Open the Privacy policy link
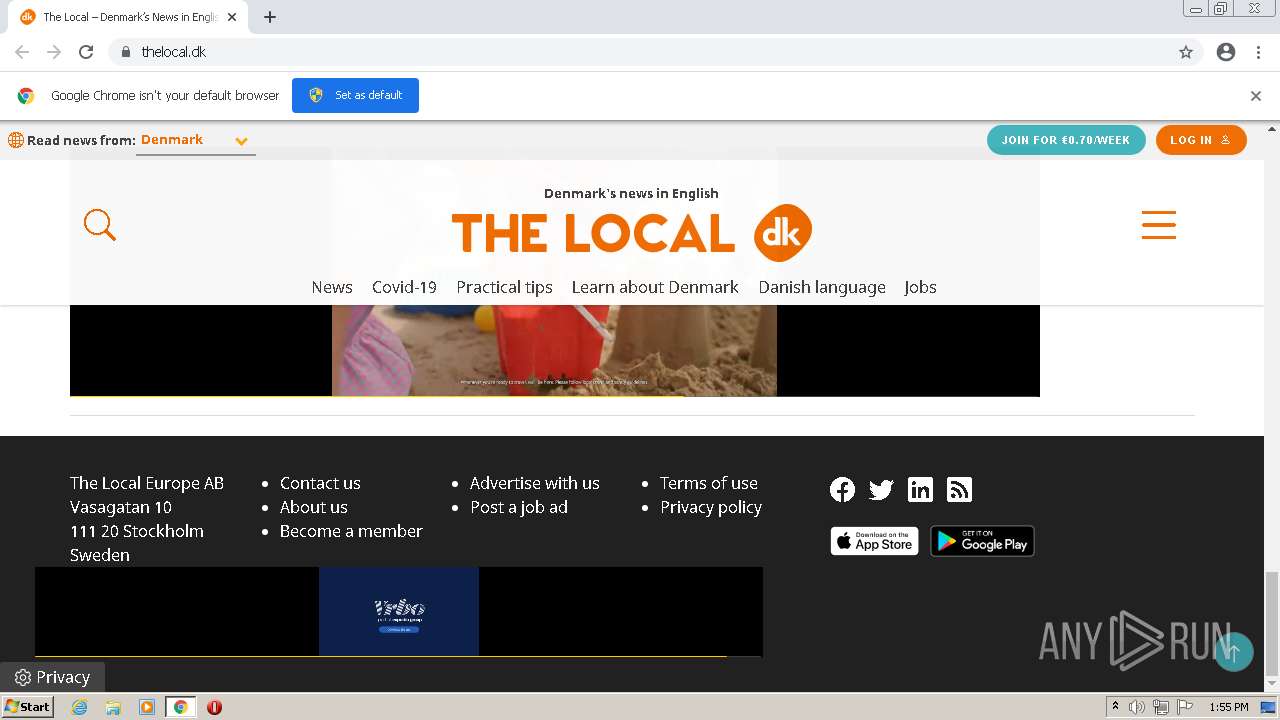 (x=711, y=507)
